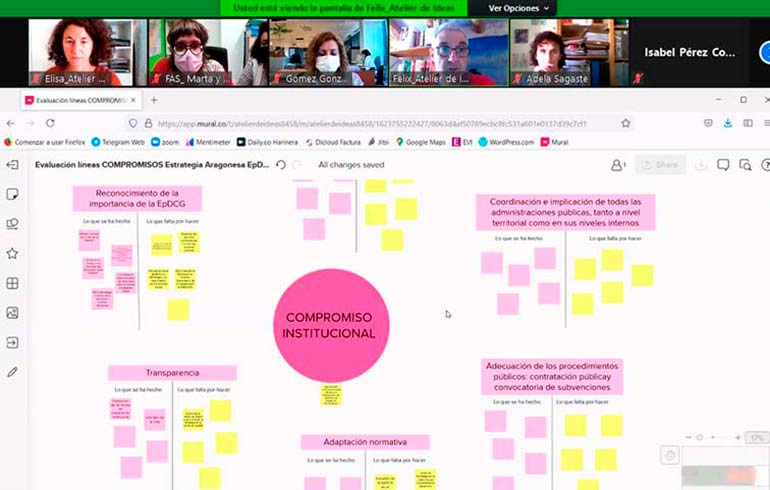
Task: Select the pencil draw tool
Action: pyautogui.click(x=12, y=372)
